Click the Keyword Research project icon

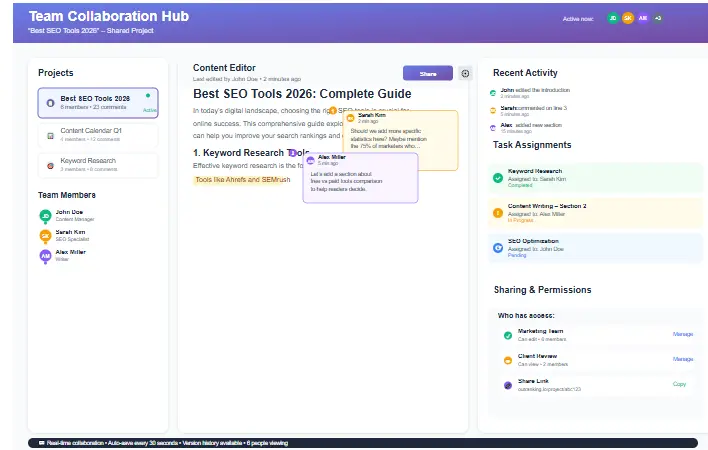pyautogui.click(x=51, y=166)
